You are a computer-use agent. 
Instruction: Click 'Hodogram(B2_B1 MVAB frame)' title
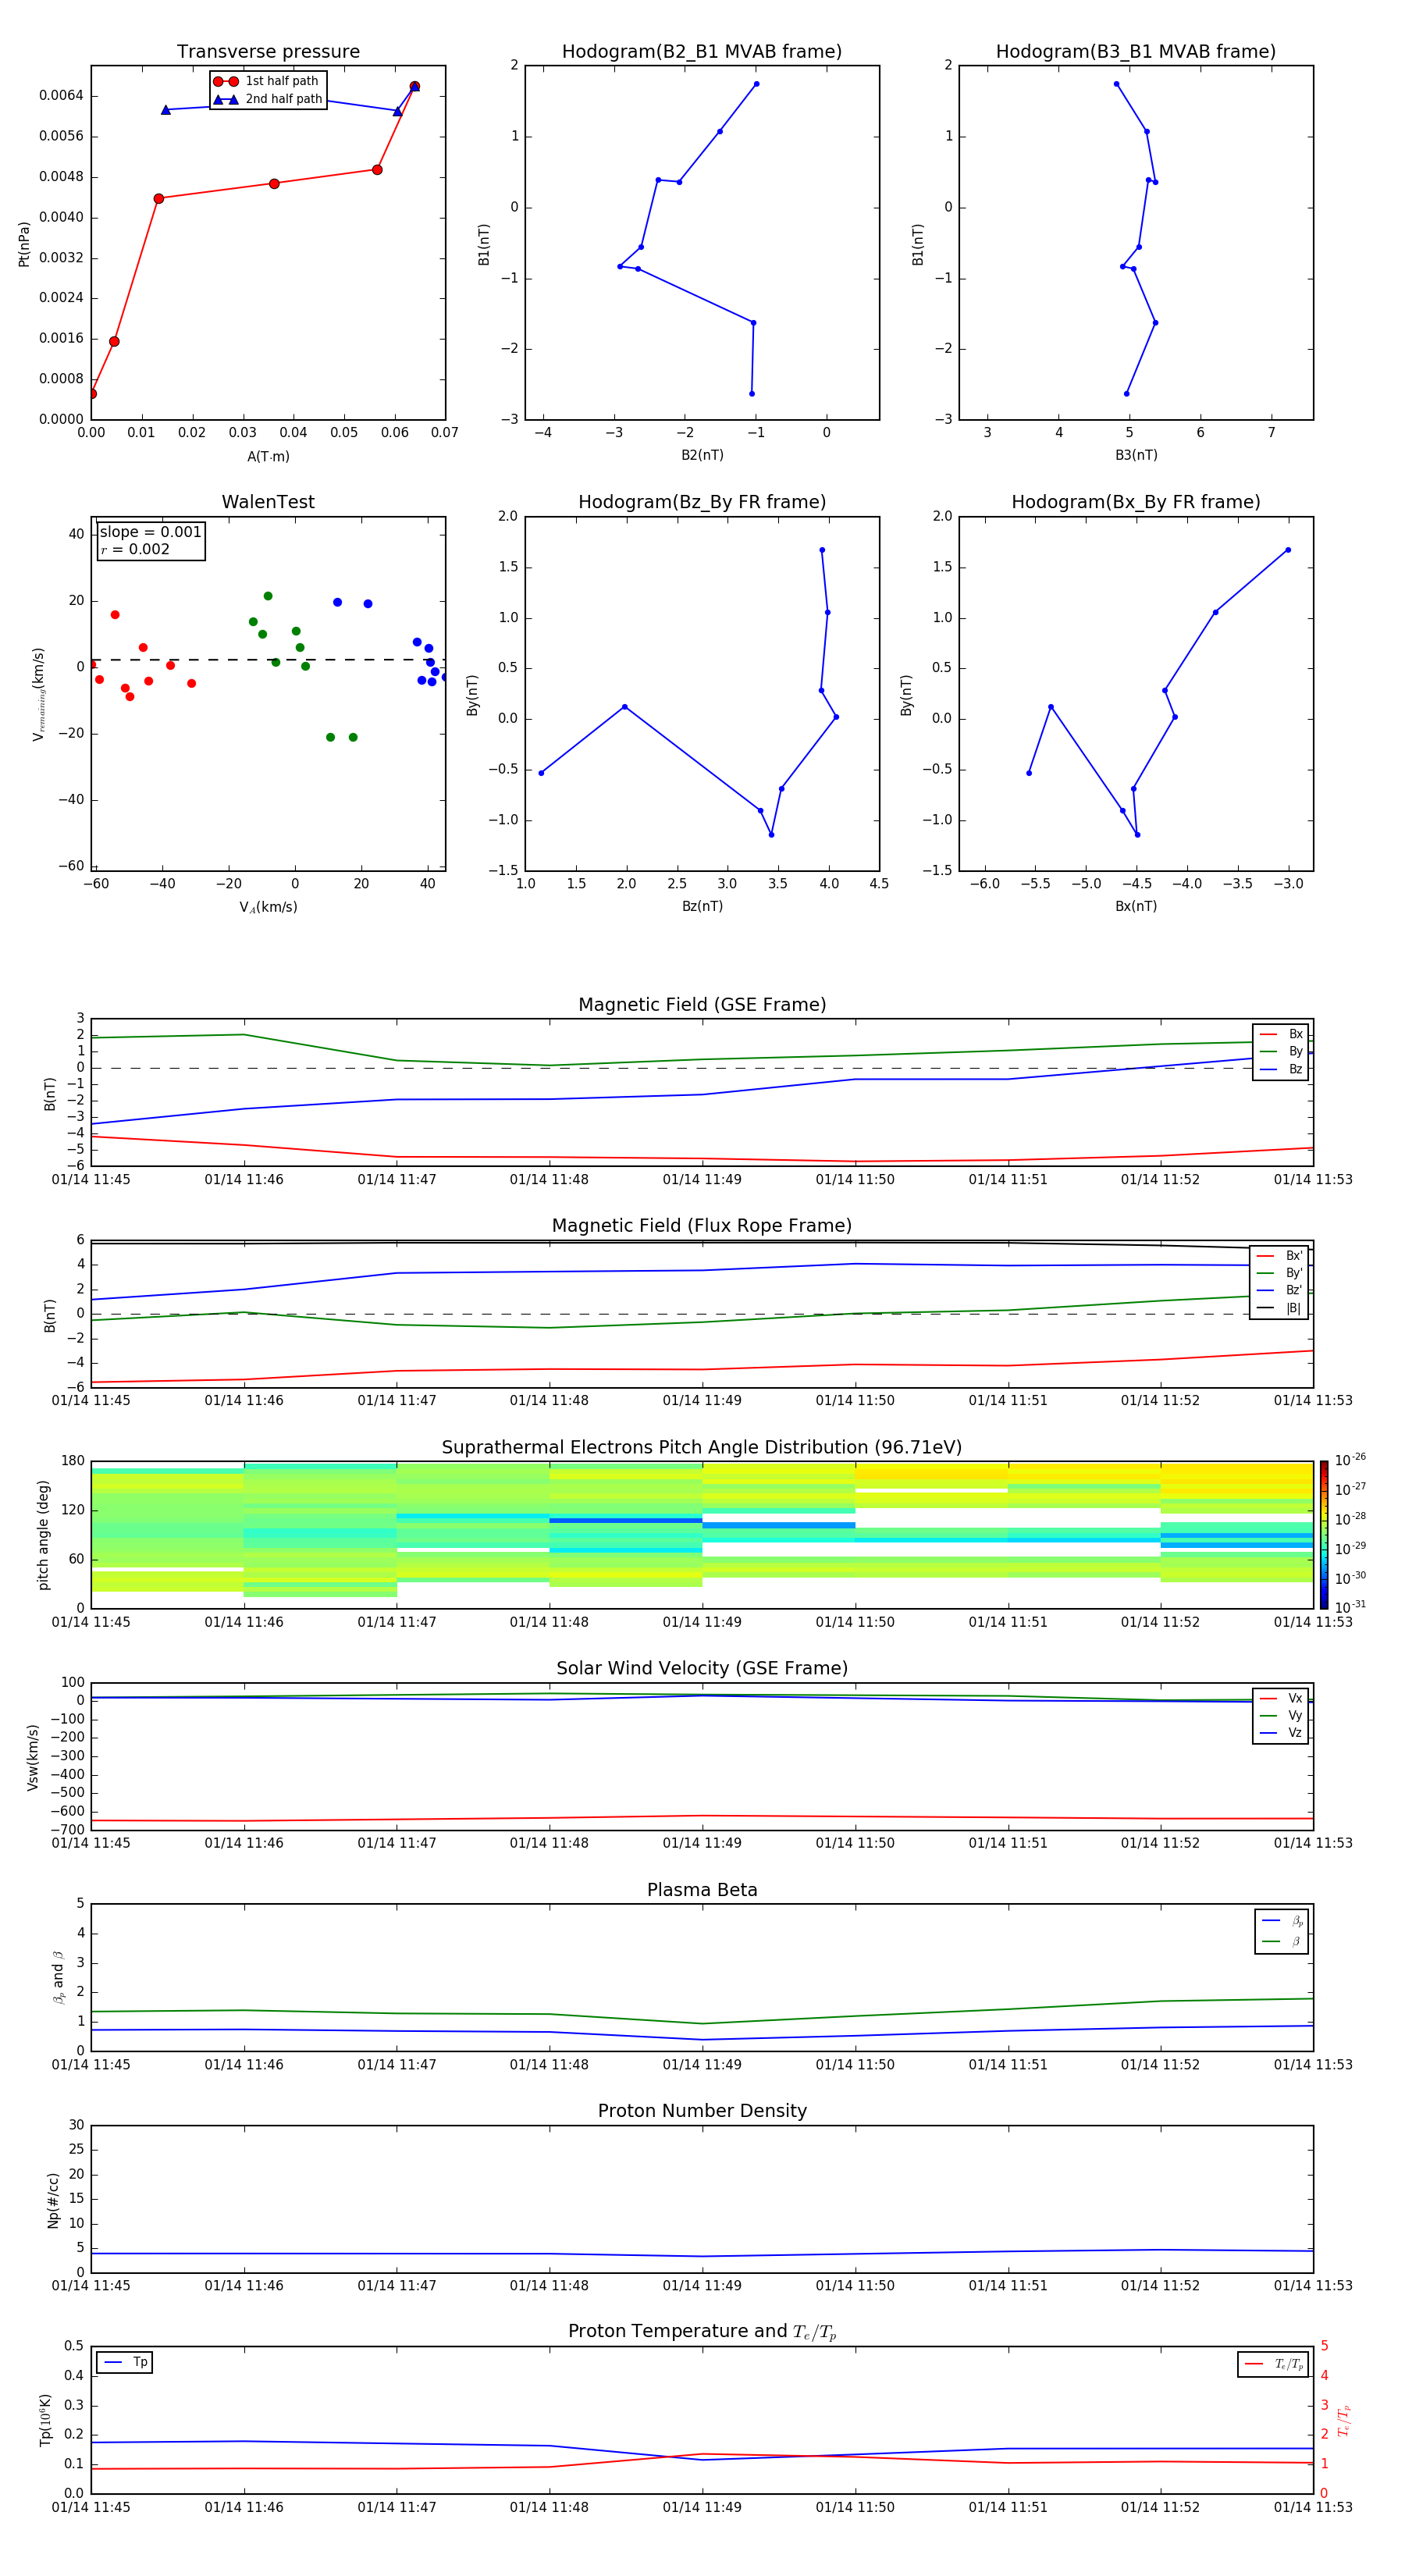(x=702, y=52)
